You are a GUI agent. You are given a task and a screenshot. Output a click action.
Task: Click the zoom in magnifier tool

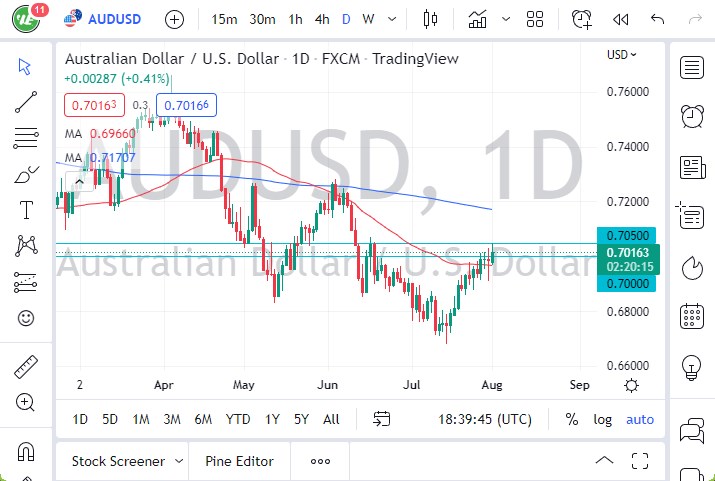[26, 402]
